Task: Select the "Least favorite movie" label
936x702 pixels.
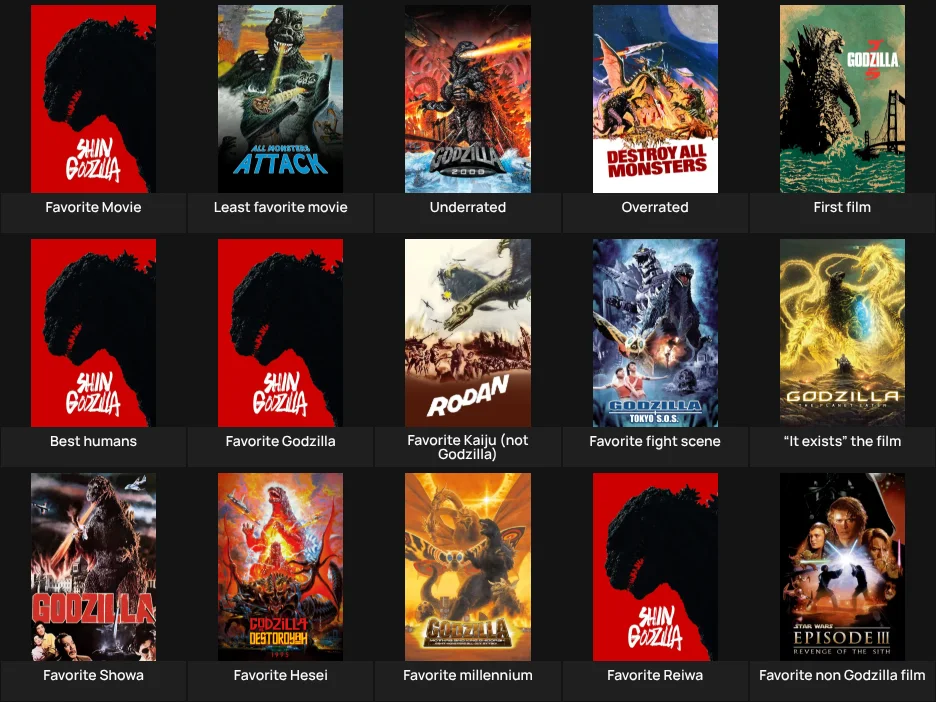Action: tap(281, 208)
